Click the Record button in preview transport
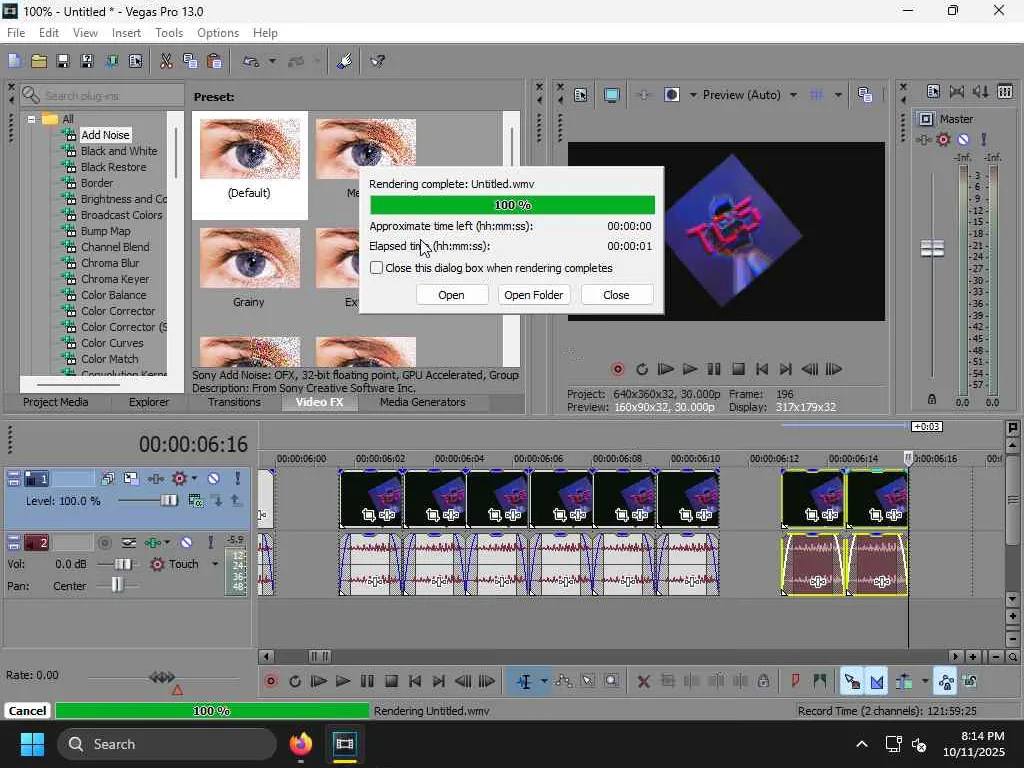The image size is (1024, 768). (618, 370)
